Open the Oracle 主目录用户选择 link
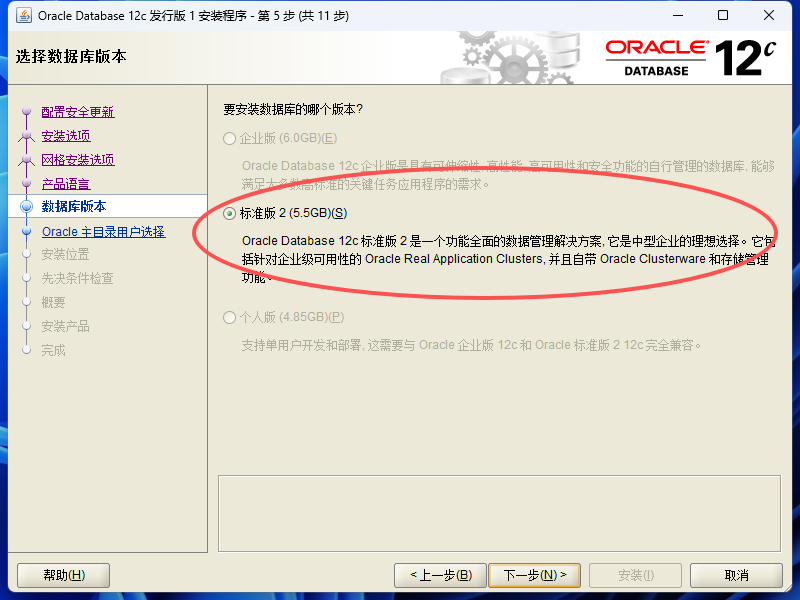The height and width of the screenshot is (600, 800). (x=104, y=232)
